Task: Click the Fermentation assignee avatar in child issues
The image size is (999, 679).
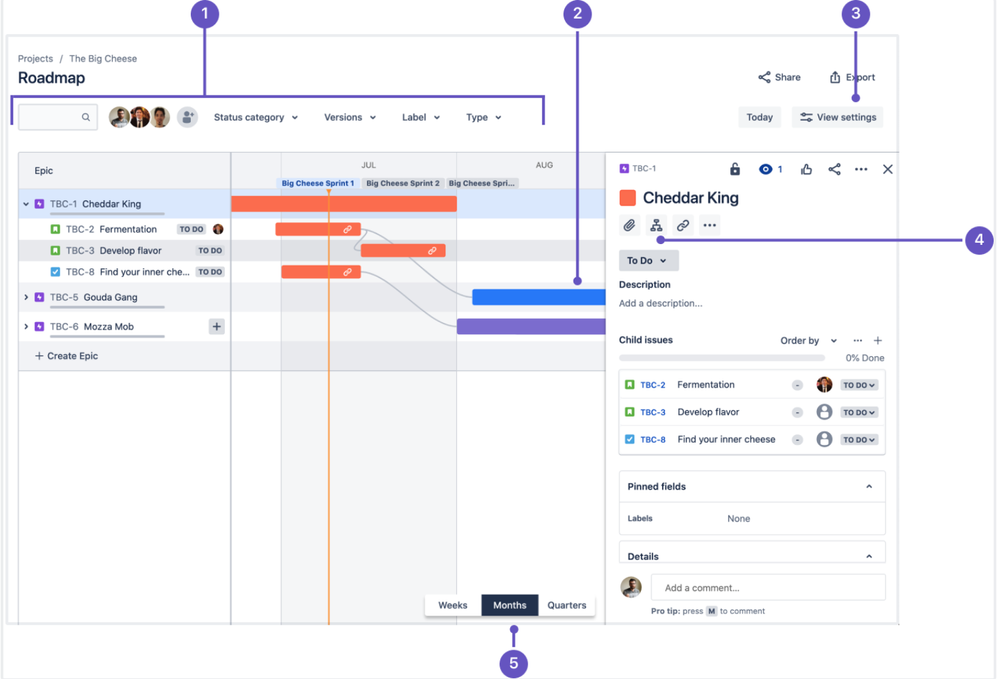Action: (x=824, y=384)
